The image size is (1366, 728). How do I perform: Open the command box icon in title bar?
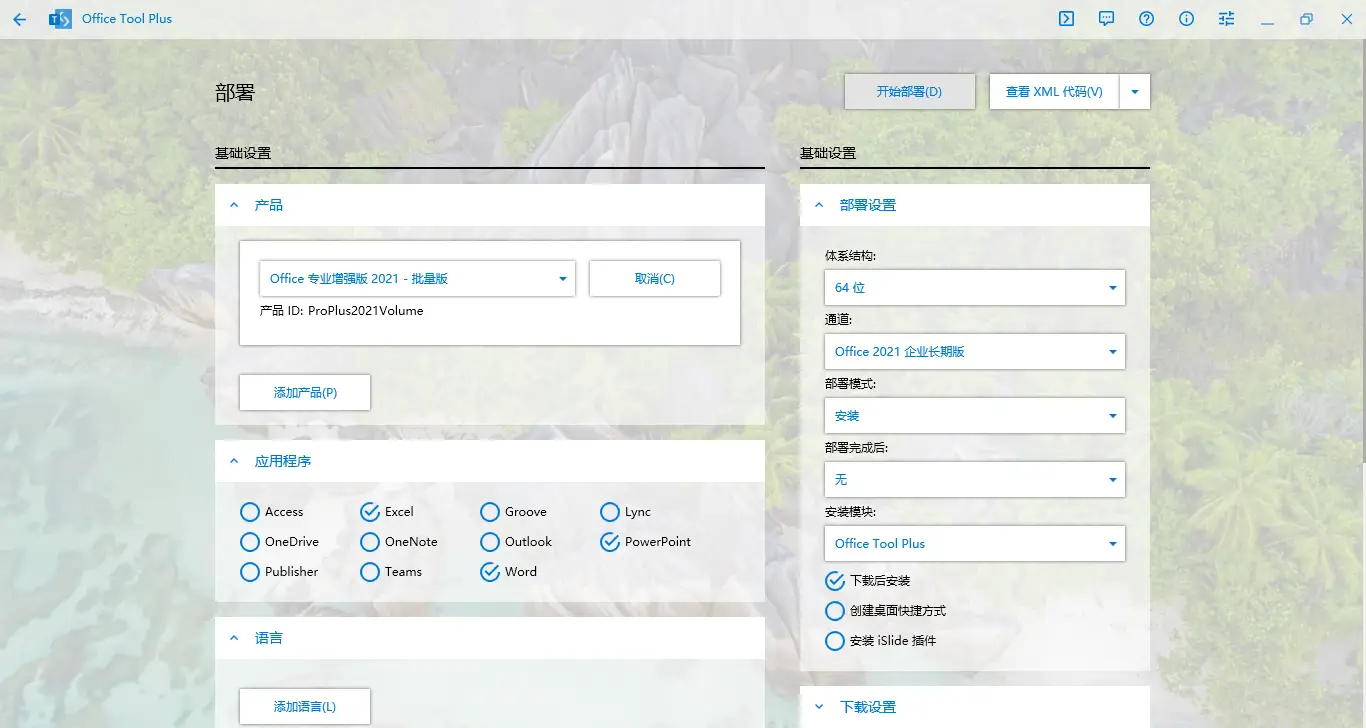pyautogui.click(x=1067, y=19)
